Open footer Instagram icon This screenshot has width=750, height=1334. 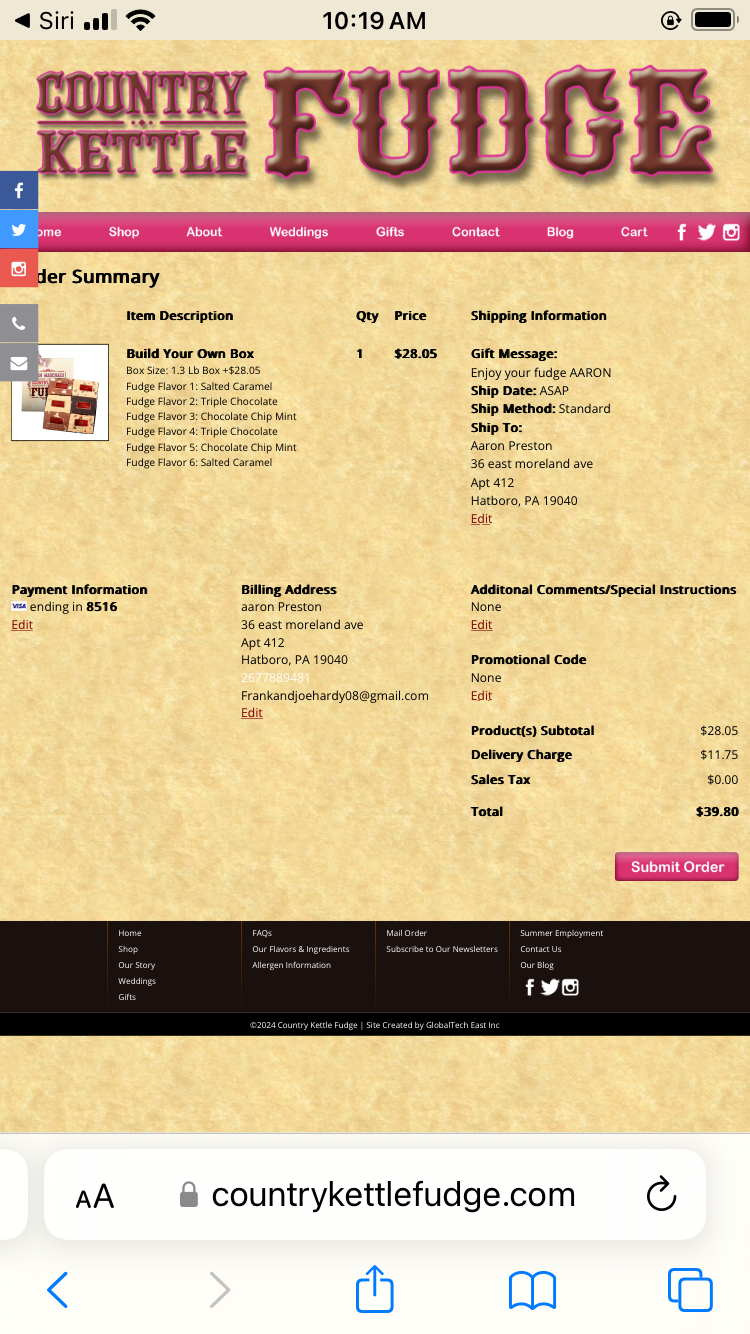click(570, 988)
